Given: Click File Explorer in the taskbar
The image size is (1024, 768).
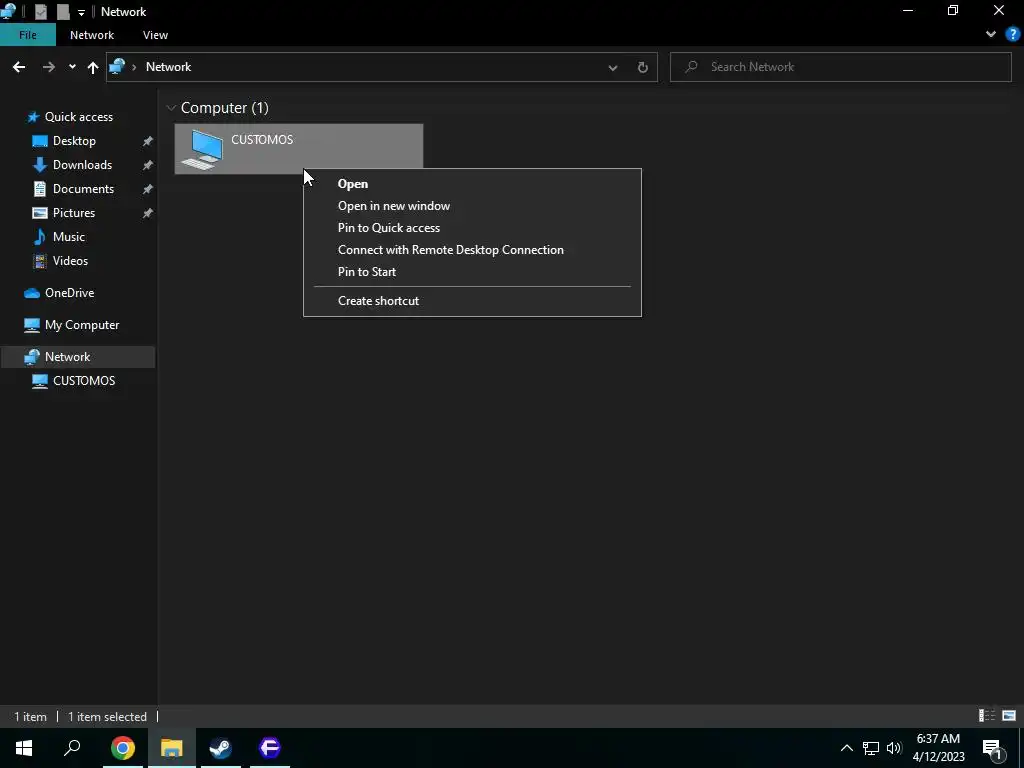Looking at the screenshot, I should 172,748.
